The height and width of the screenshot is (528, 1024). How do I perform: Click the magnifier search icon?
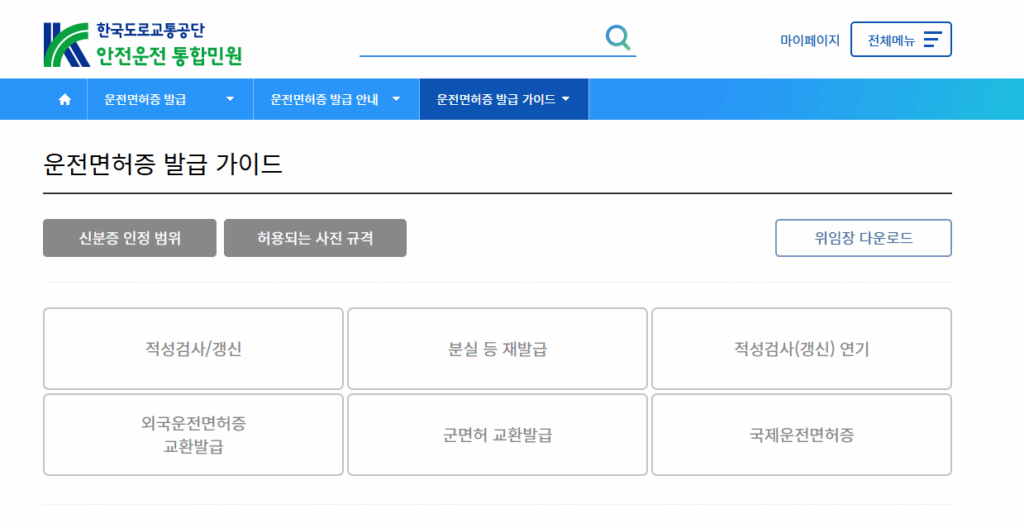(619, 38)
